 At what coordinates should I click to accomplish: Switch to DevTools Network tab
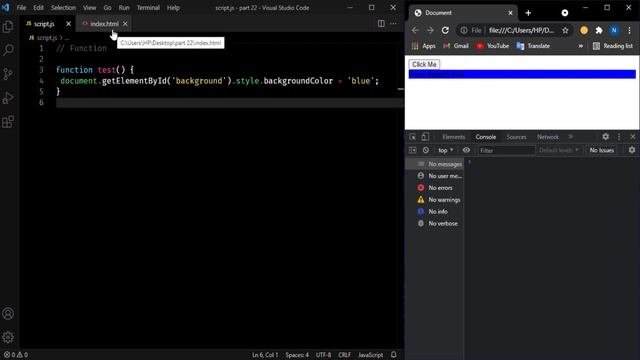pos(548,137)
